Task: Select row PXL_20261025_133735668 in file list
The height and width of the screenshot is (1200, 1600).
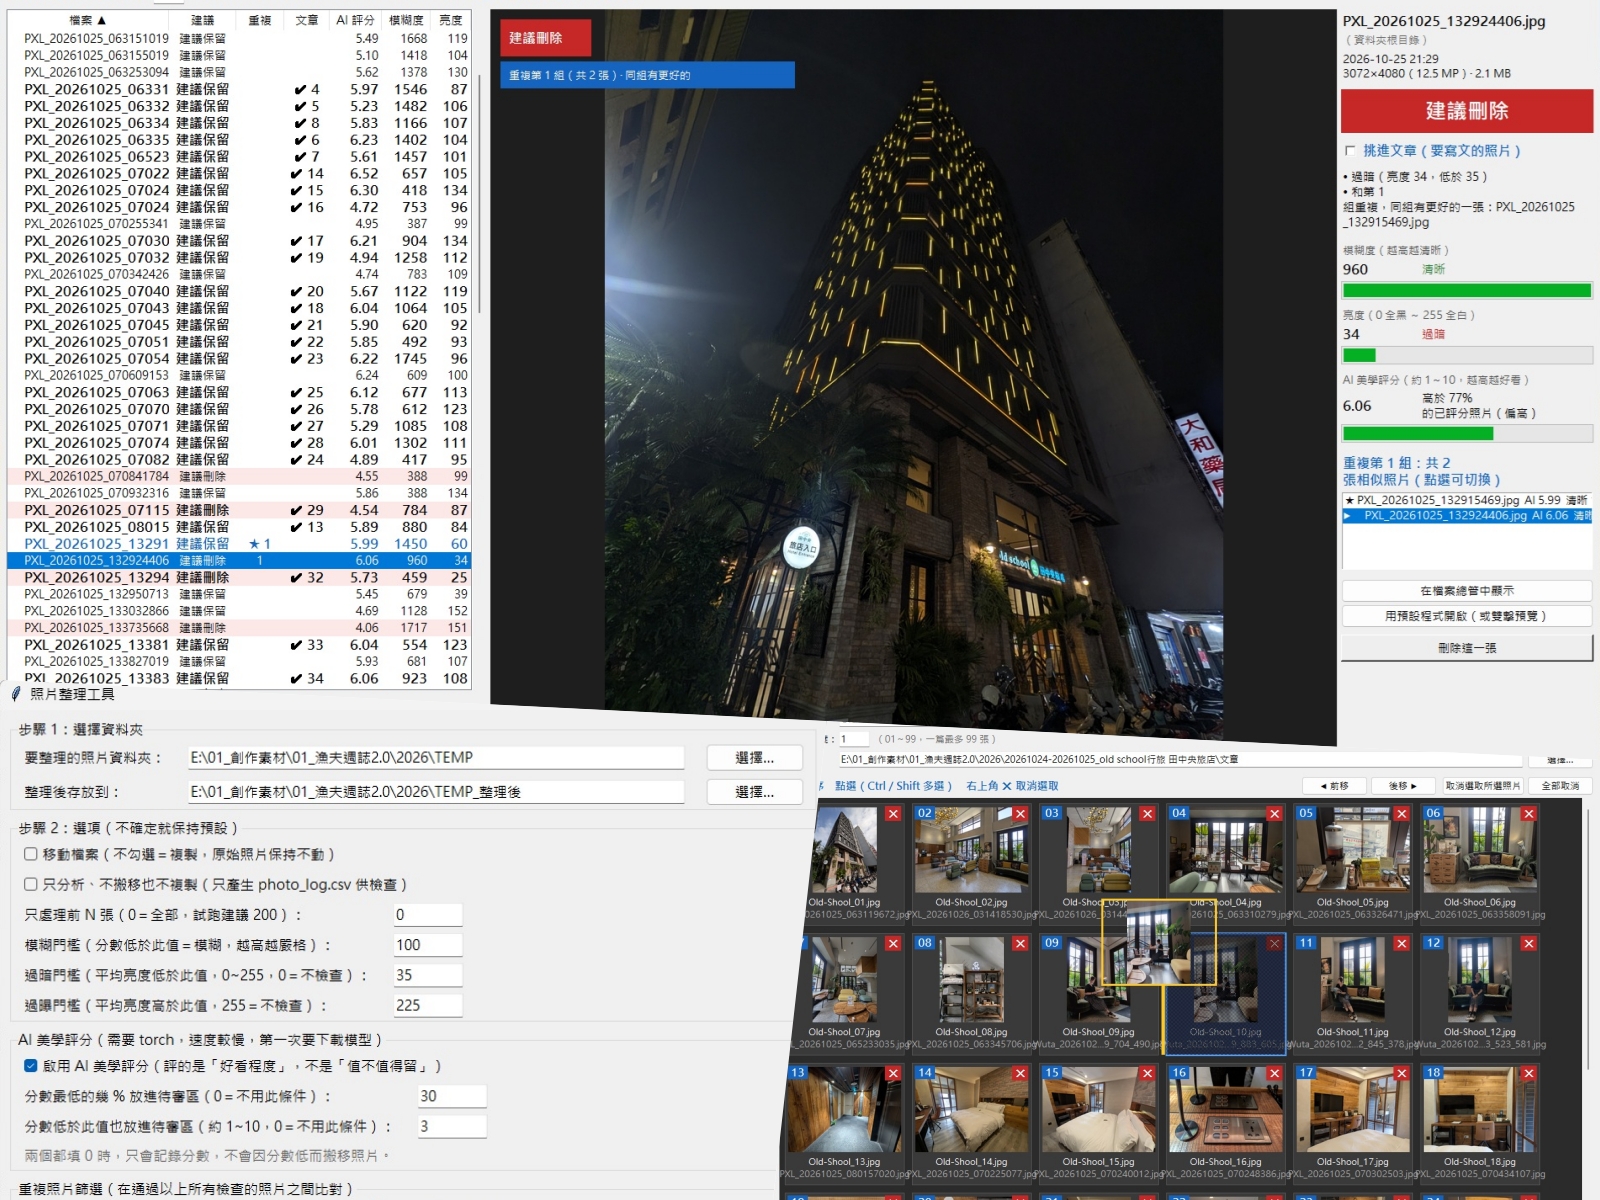Action: (240, 628)
